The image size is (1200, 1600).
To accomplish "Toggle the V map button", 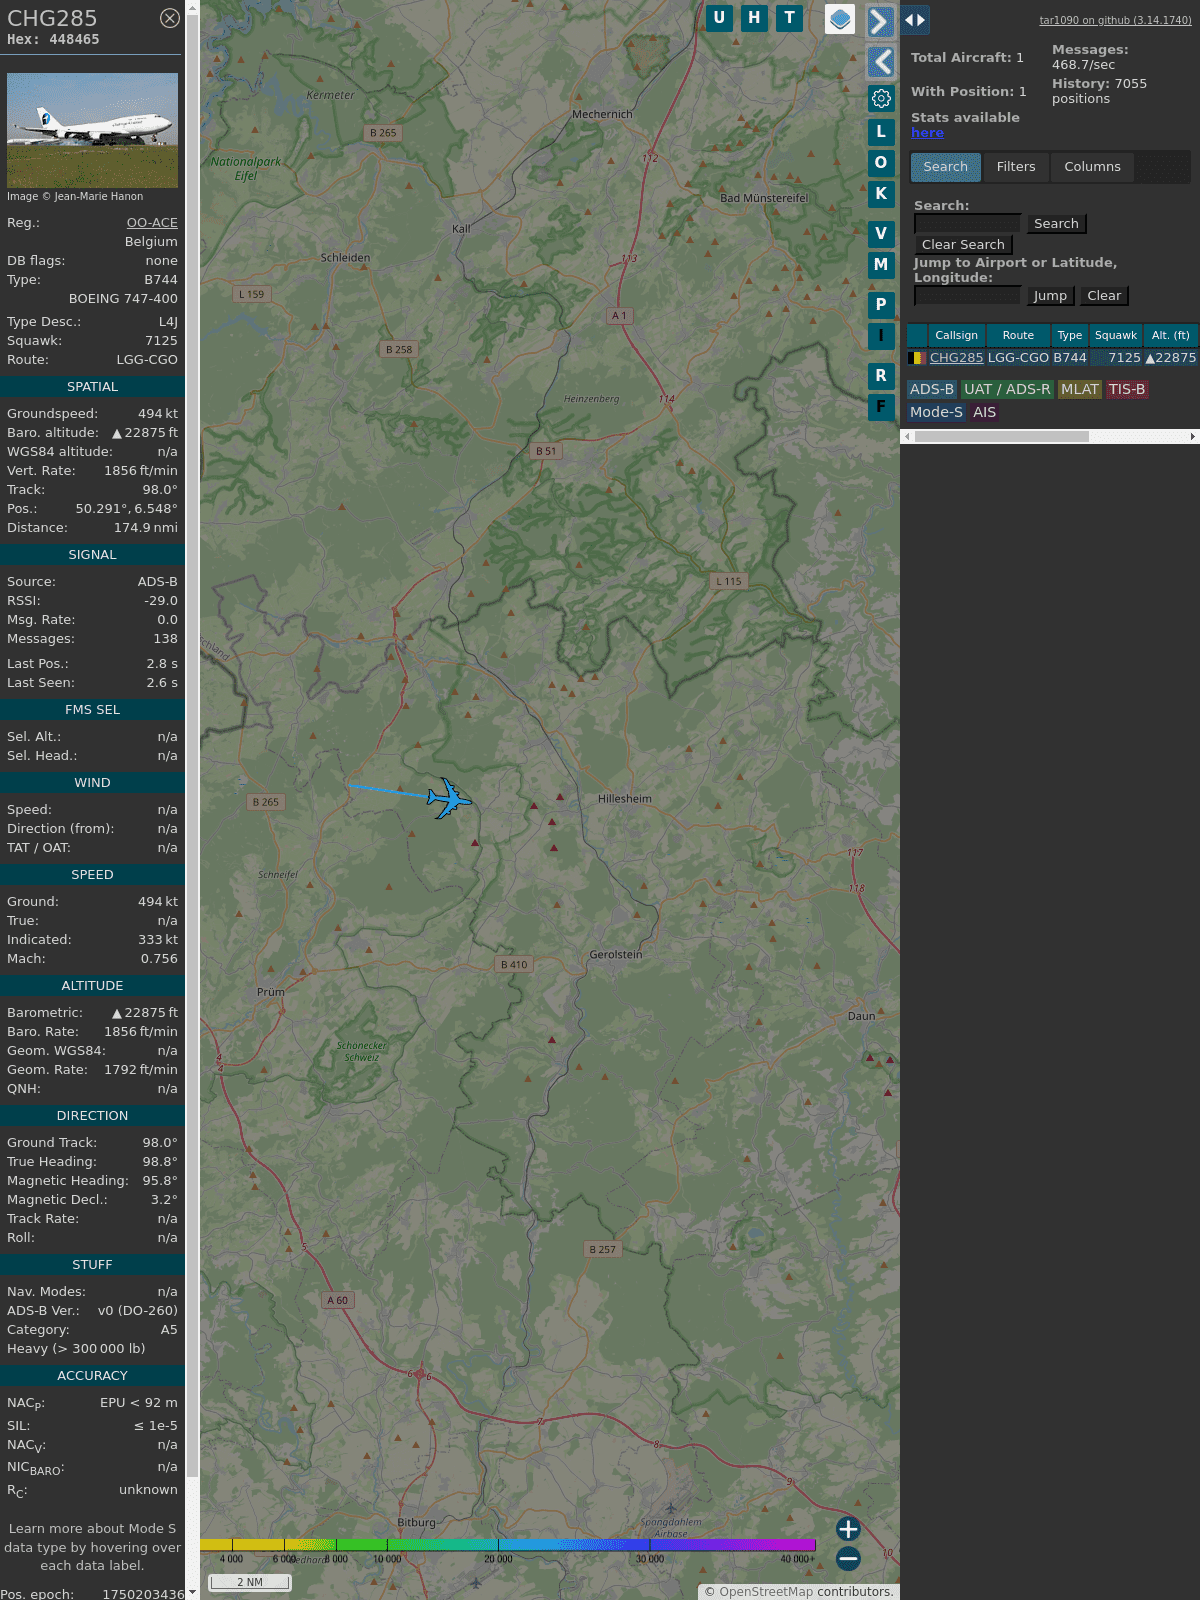I will [x=881, y=233].
